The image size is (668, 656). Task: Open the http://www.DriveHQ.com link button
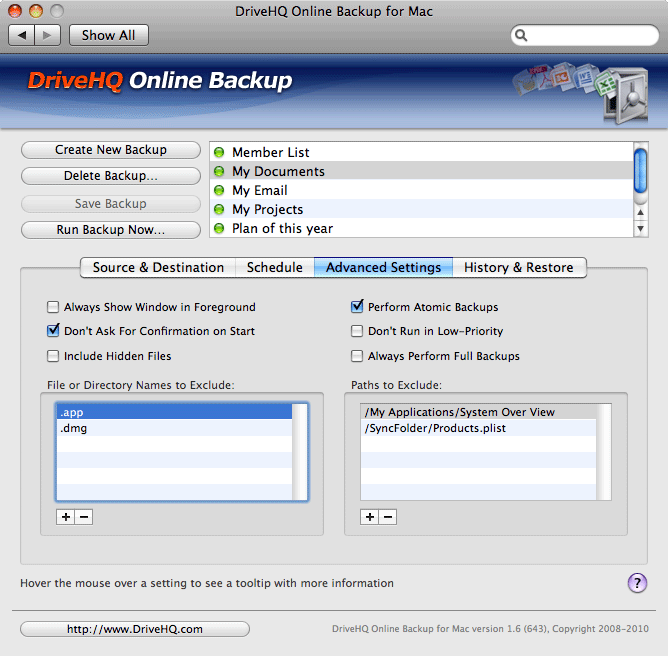(135, 629)
